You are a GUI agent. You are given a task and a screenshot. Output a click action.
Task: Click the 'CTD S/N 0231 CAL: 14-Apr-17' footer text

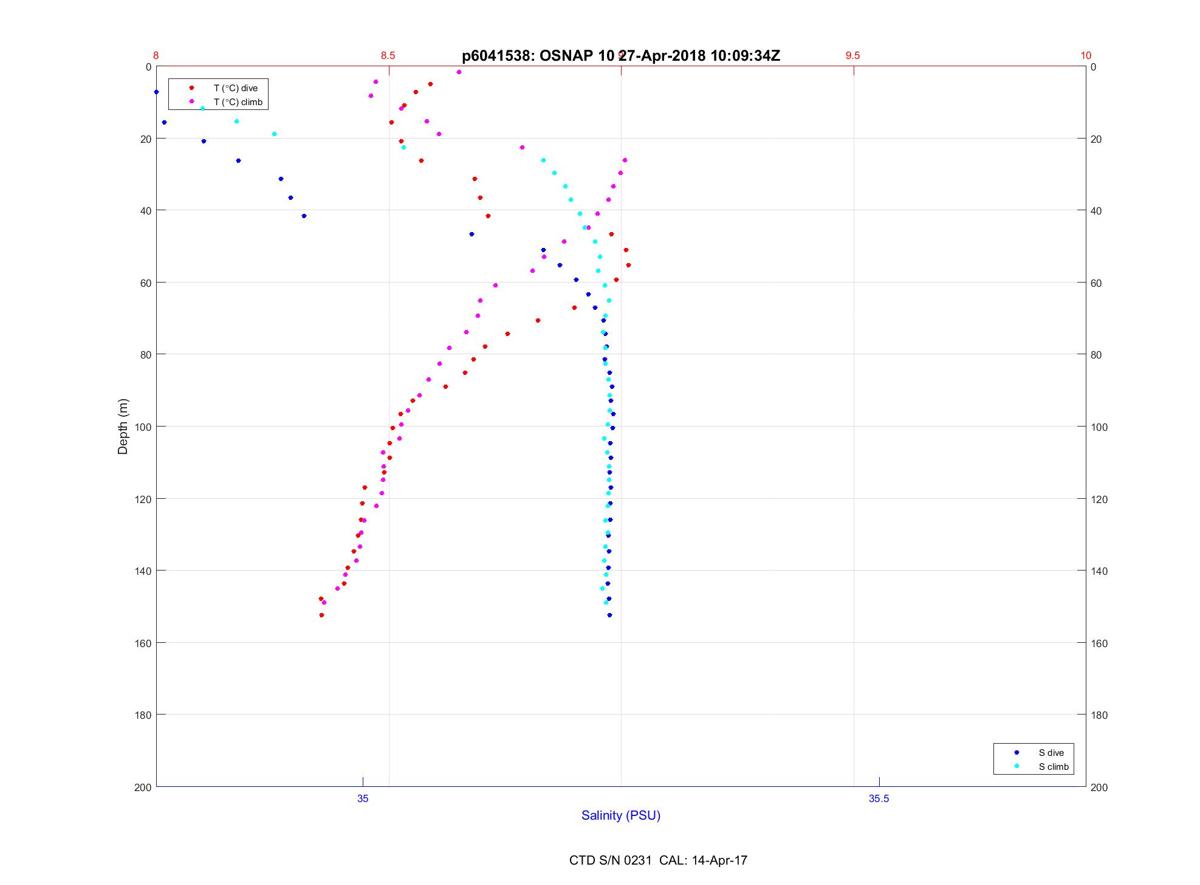(x=658, y=859)
